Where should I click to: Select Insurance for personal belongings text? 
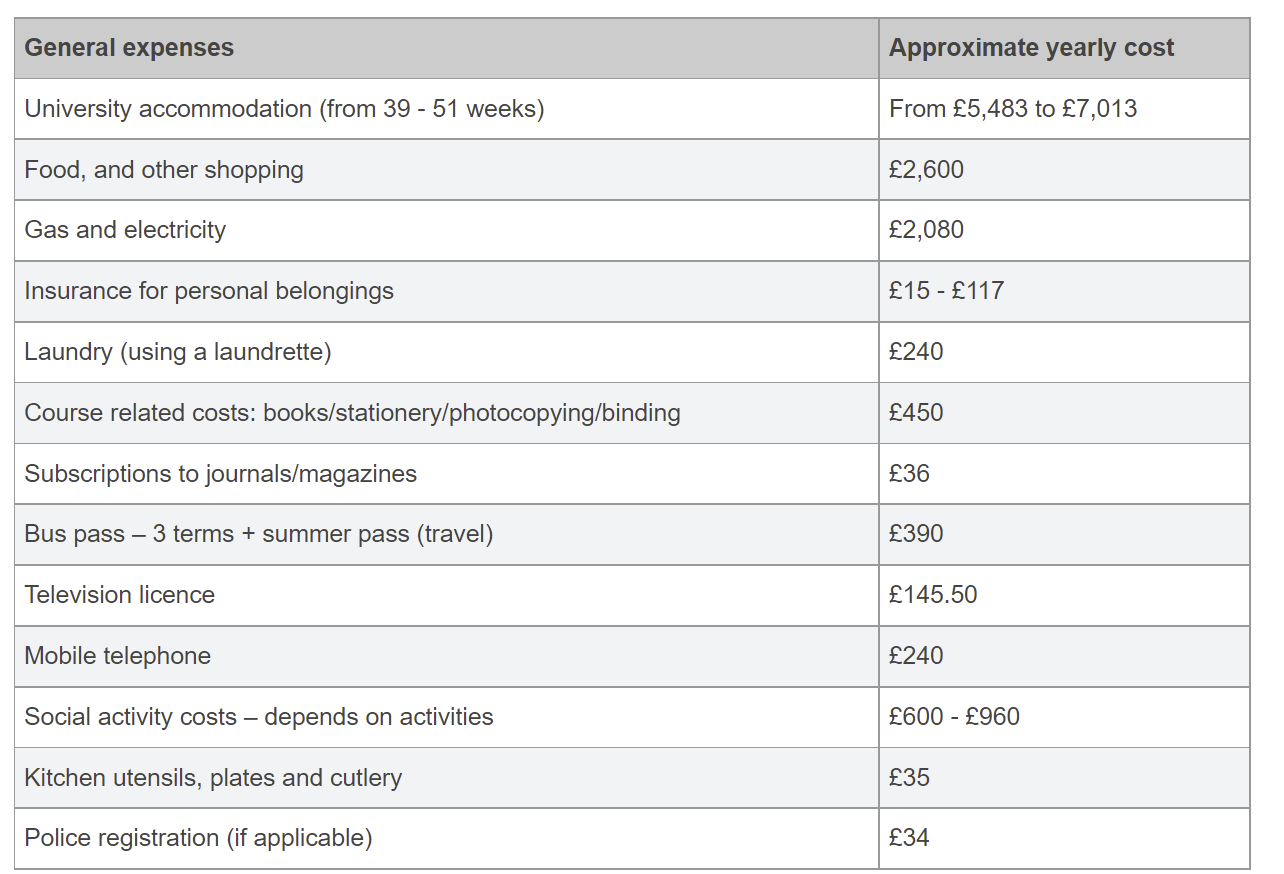209,291
